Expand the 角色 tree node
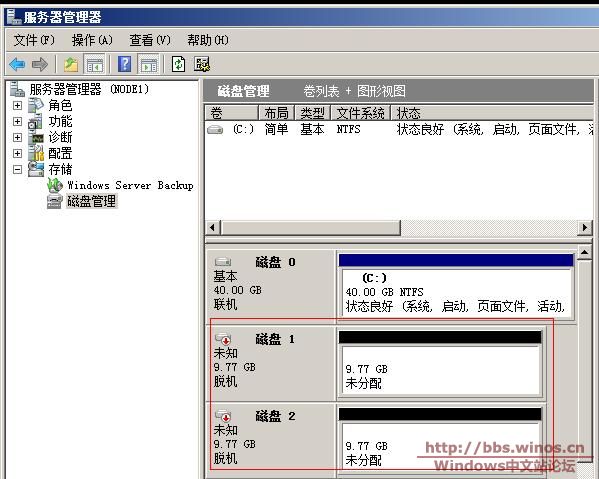 [x=17, y=105]
